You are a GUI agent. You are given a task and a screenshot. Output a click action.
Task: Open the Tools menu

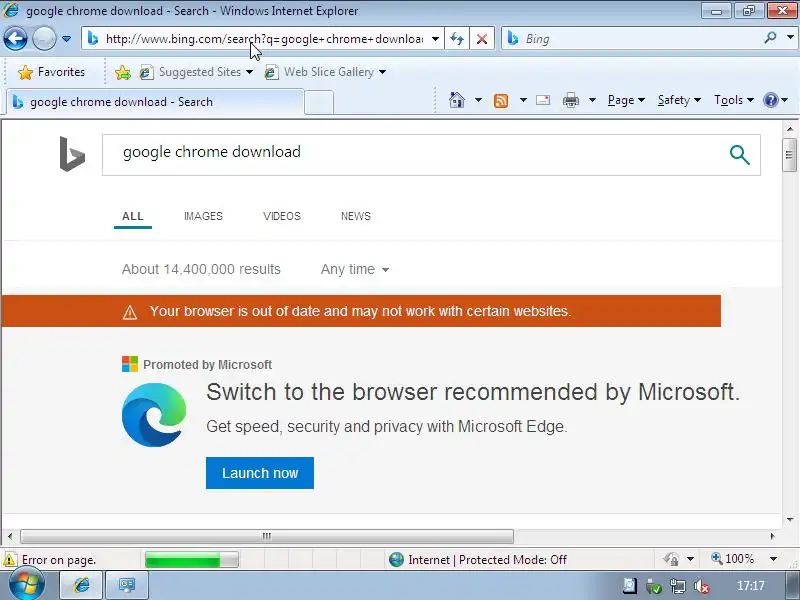tap(734, 100)
